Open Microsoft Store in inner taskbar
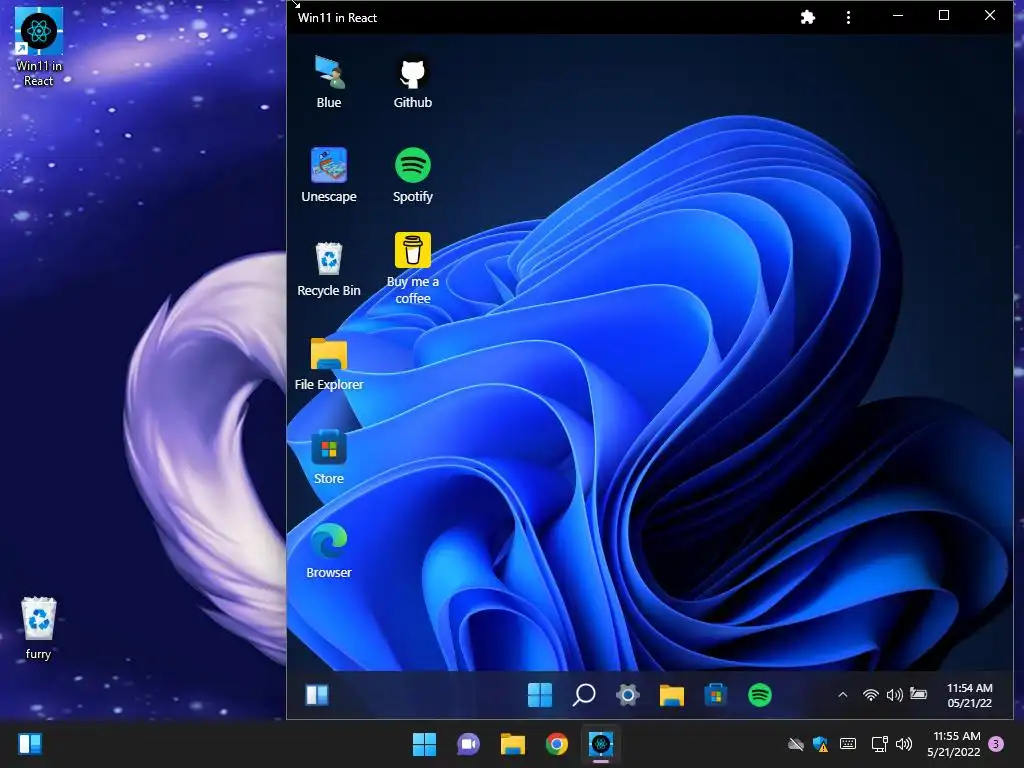Screen dimensions: 1024x768 pyautogui.click(x=716, y=695)
